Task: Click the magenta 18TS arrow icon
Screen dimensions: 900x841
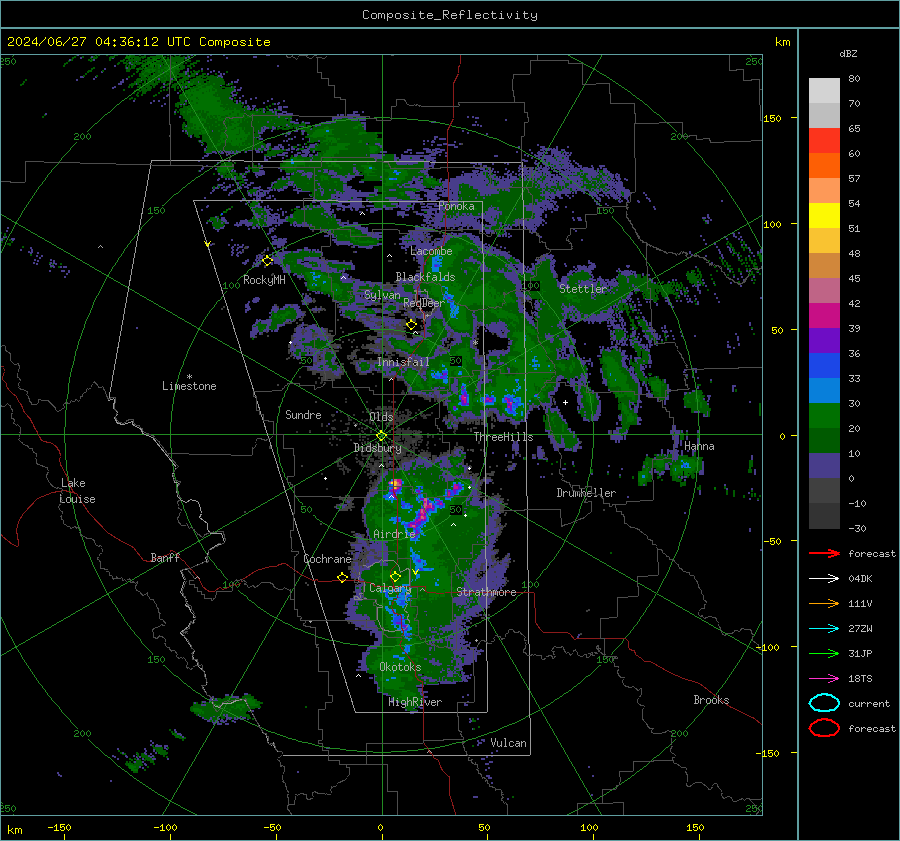Action: (824, 679)
